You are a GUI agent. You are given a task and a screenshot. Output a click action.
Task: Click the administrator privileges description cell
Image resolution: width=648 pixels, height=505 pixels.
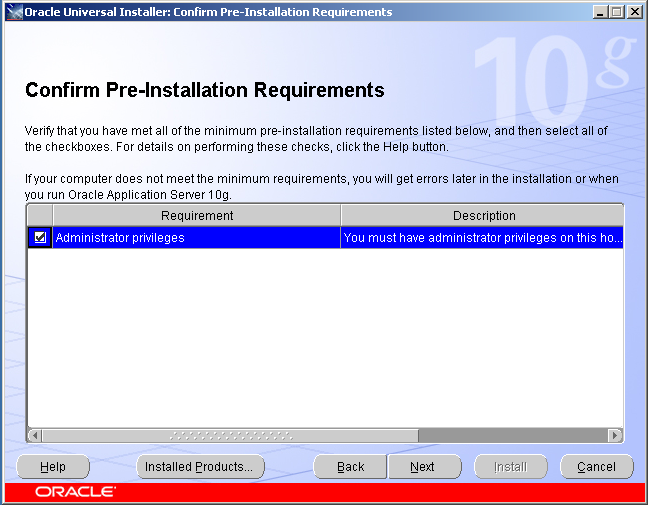click(x=482, y=238)
